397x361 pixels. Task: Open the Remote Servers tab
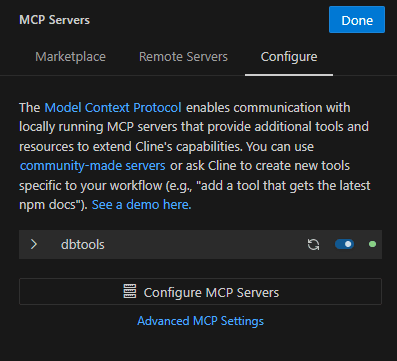183,57
